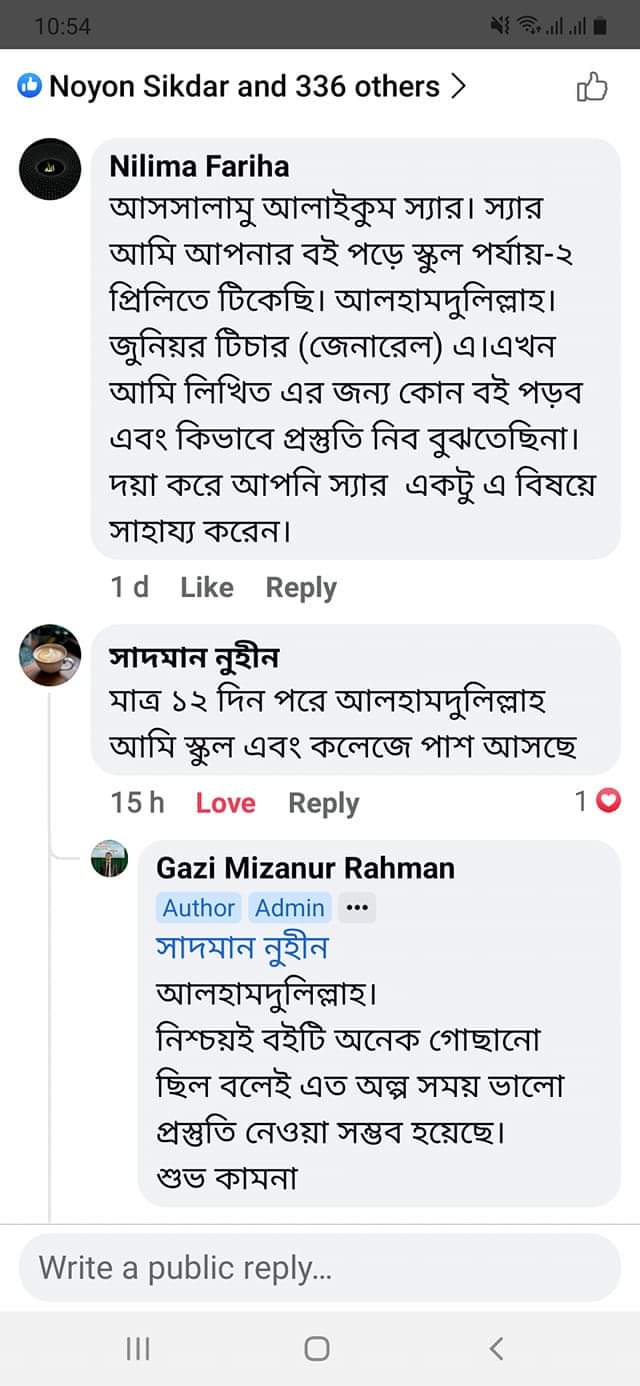Toggle Love reaction on সাদমান নুহীন's comment
This screenshot has width=640, height=1386.
pos(225,802)
